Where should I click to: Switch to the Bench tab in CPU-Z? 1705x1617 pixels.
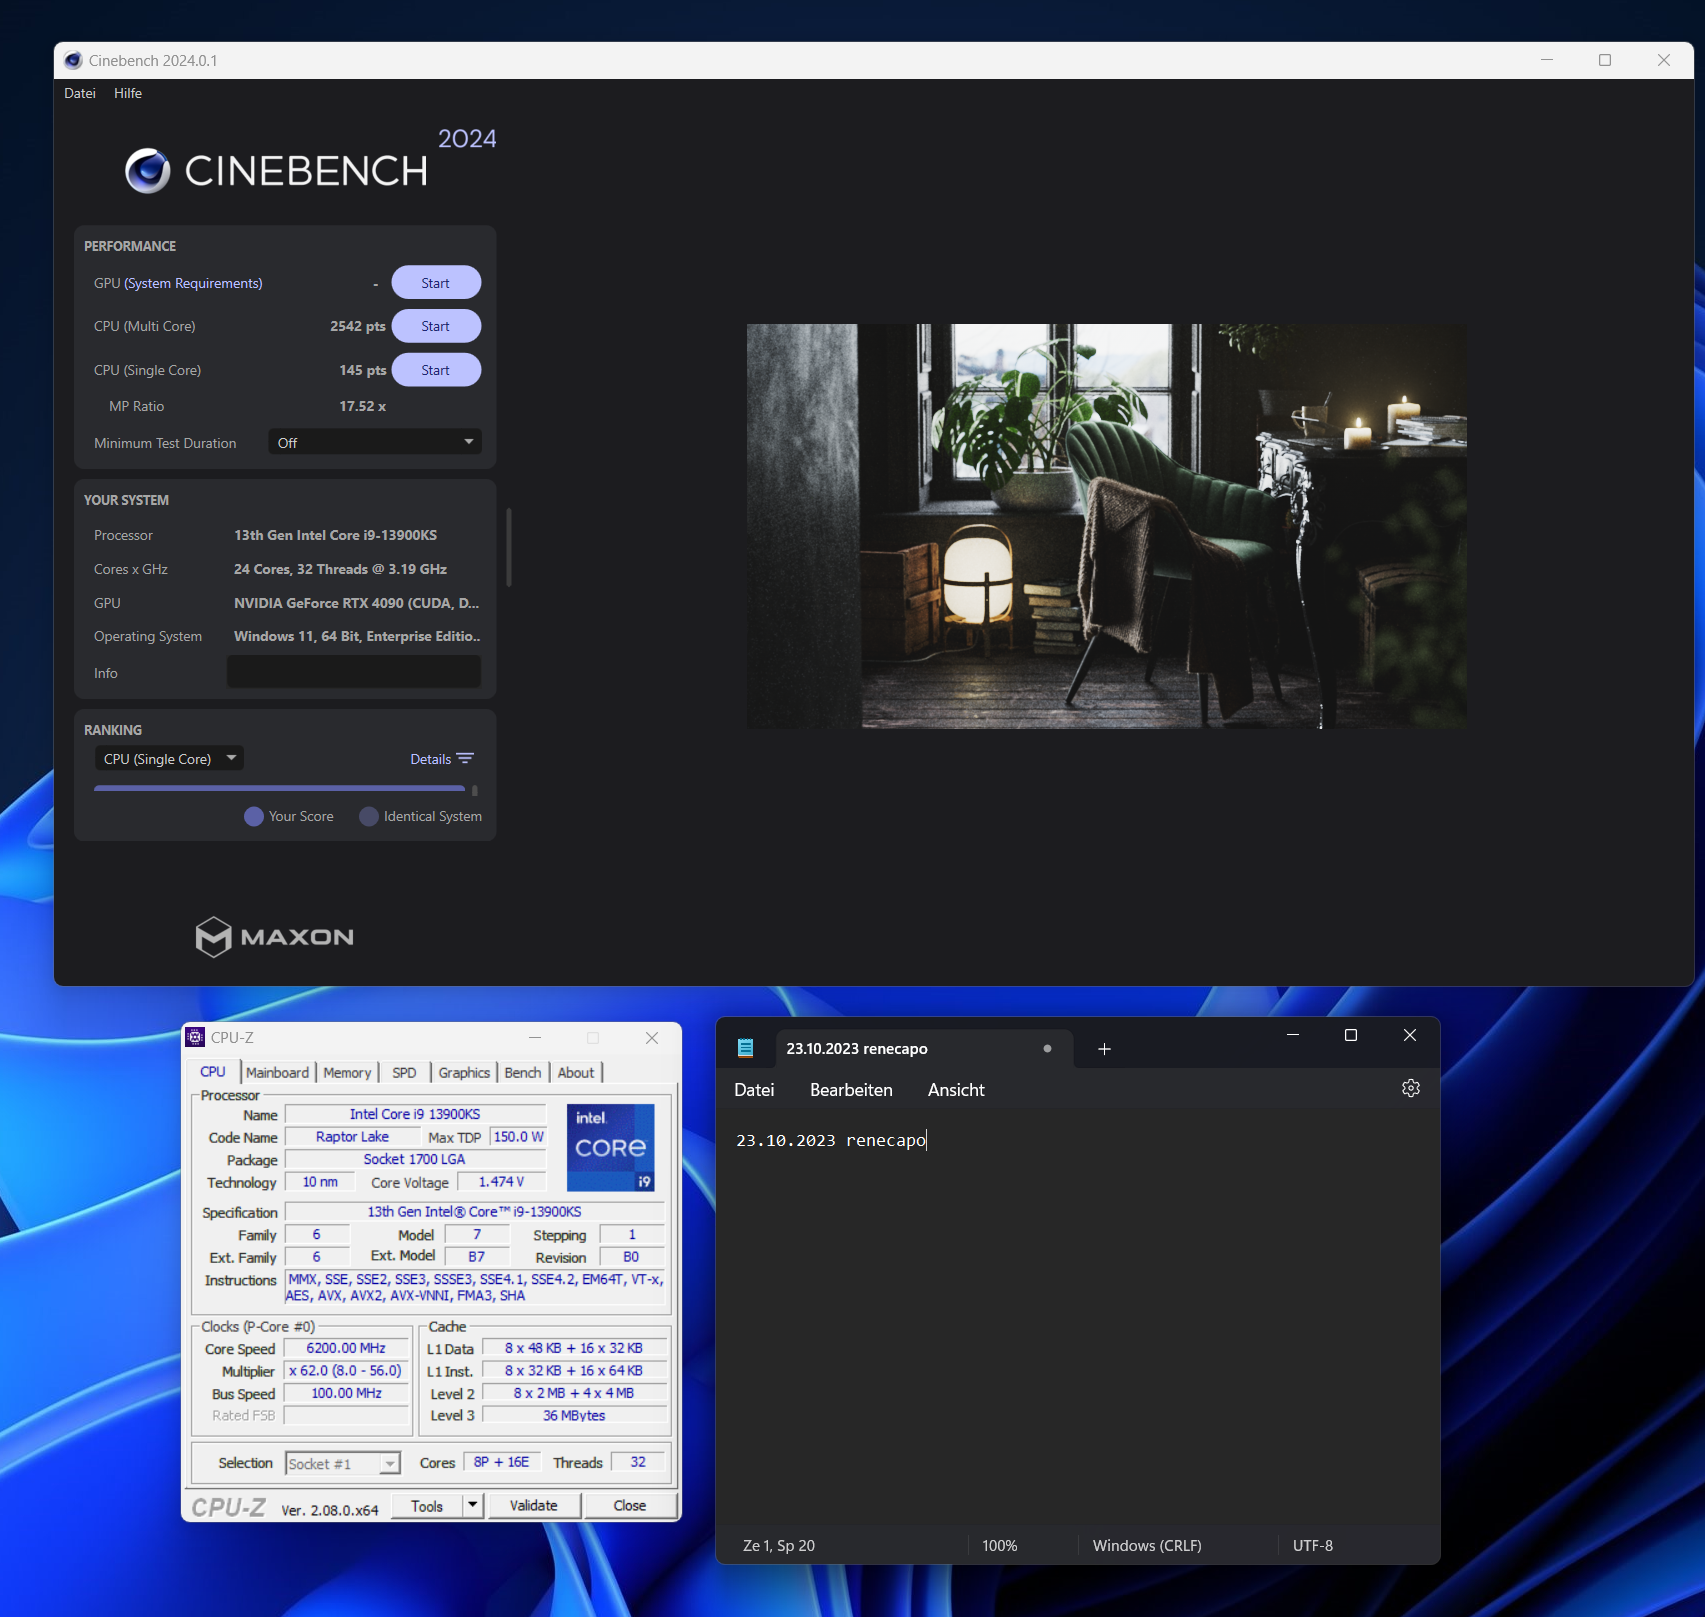522,1073
